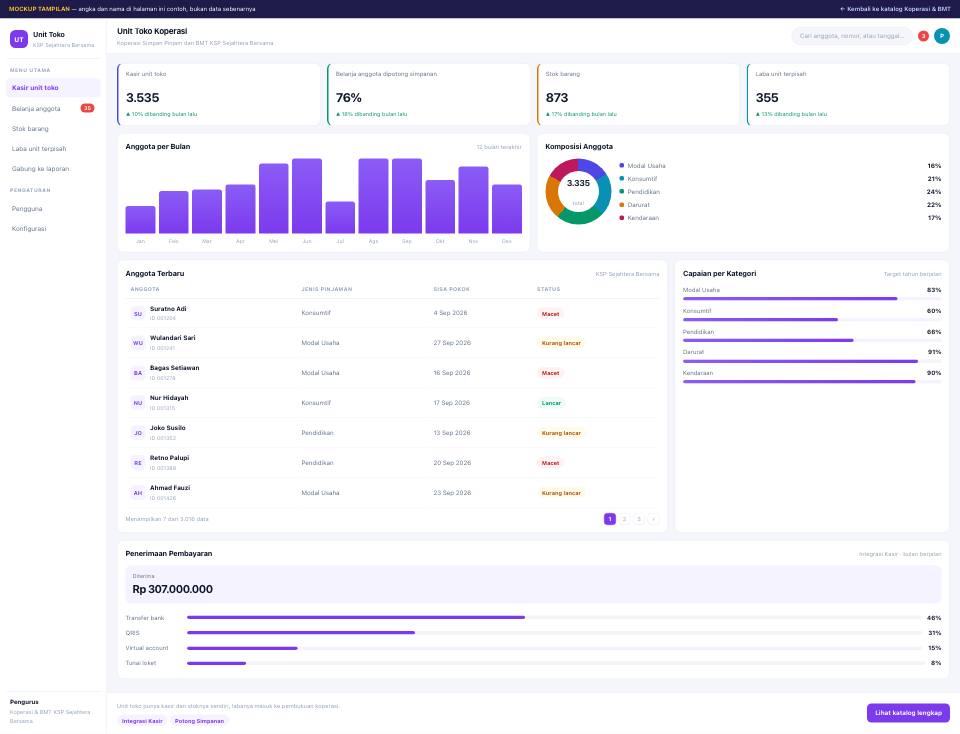Open the Belanja anggota dipotong simpanan card
The image size is (960, 734).
[429, 94]
